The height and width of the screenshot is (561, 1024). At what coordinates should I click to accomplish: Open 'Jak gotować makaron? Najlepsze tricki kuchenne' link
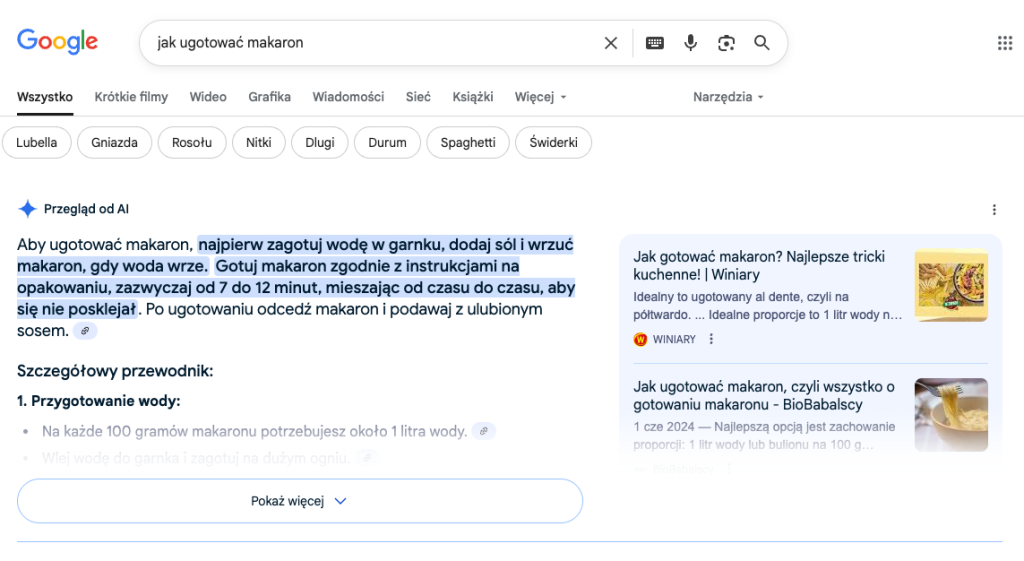click(x=759, y=266)
